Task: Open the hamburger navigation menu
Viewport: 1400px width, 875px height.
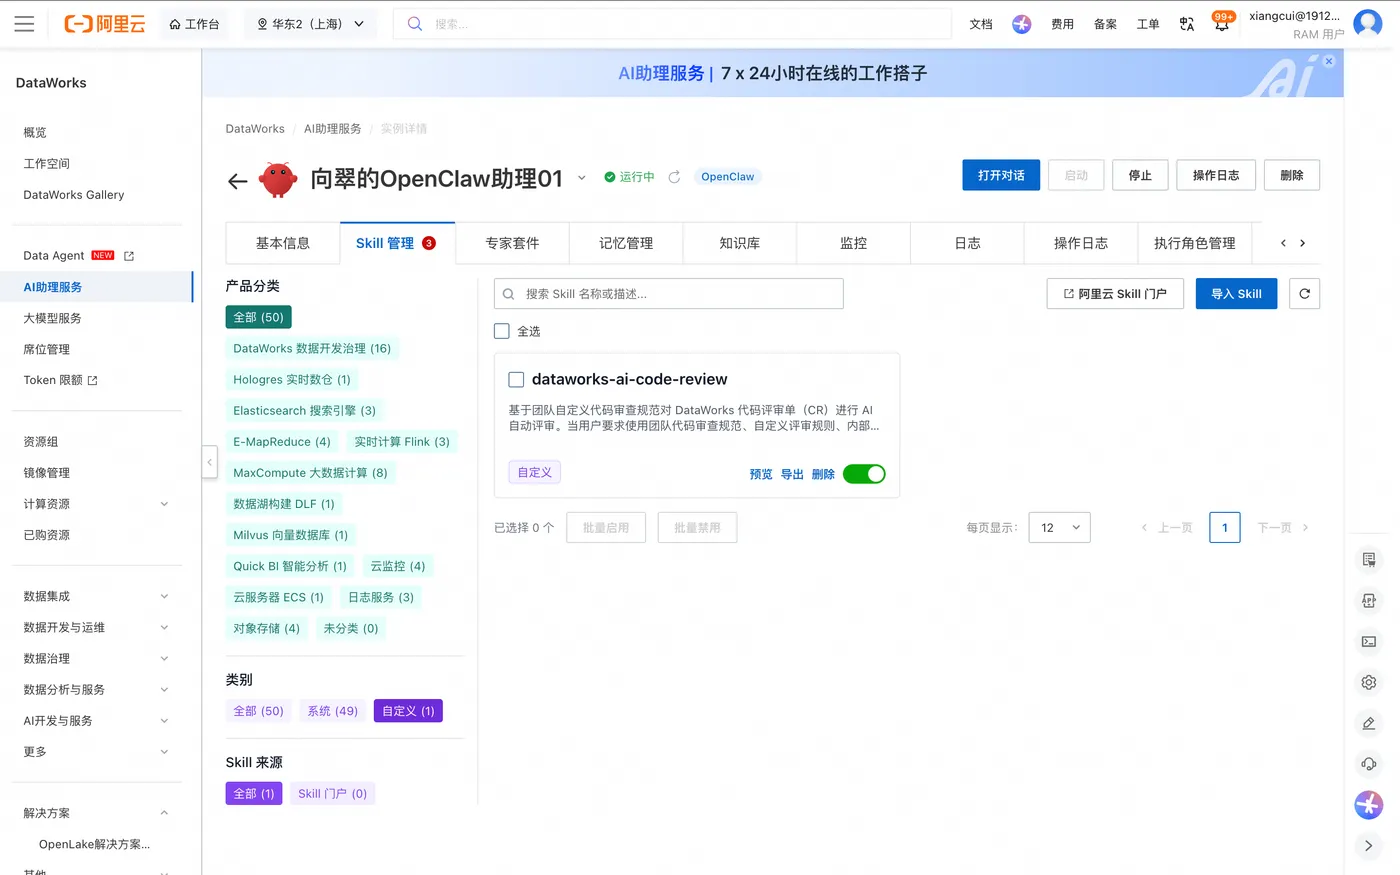Action: pyautogui.click(x=24, y=24)
